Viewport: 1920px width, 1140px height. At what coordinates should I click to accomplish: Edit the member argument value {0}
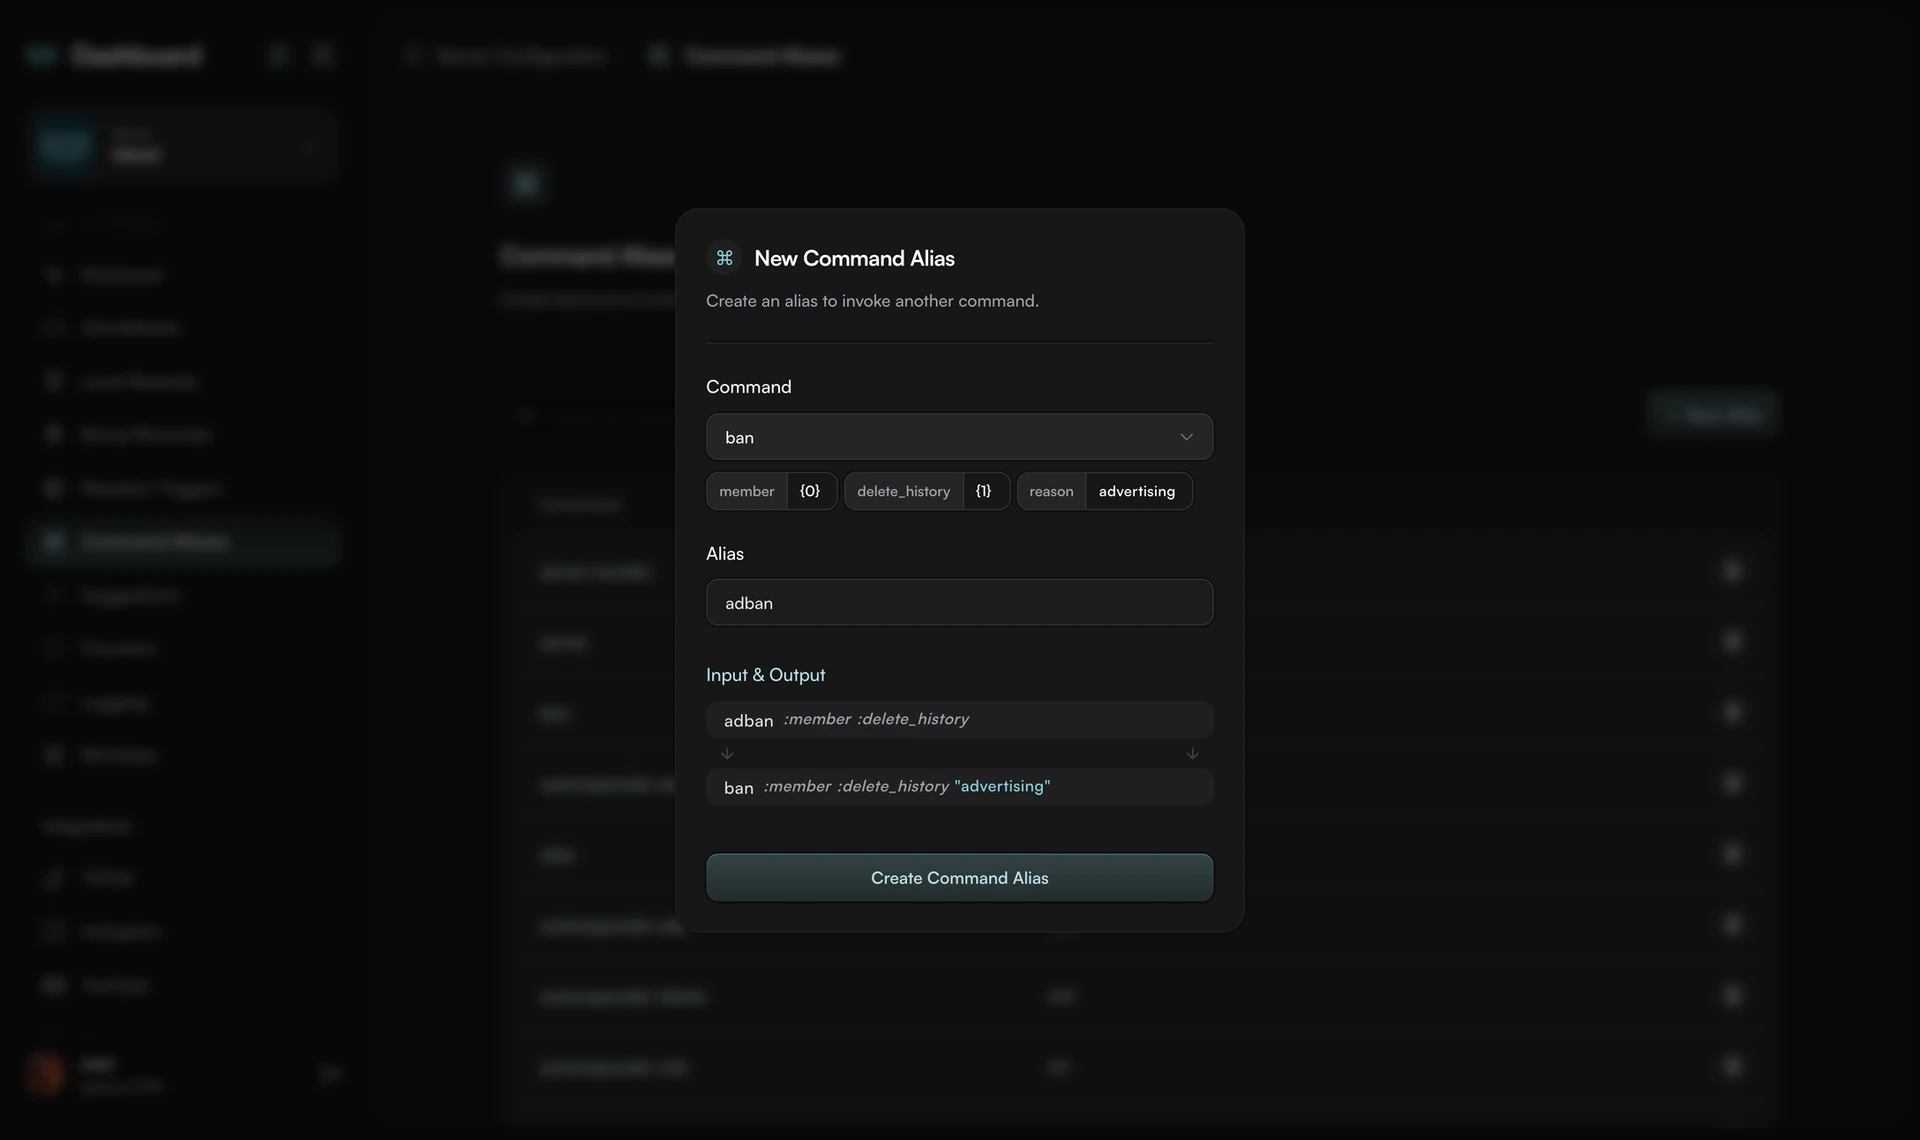pos(810,491)
